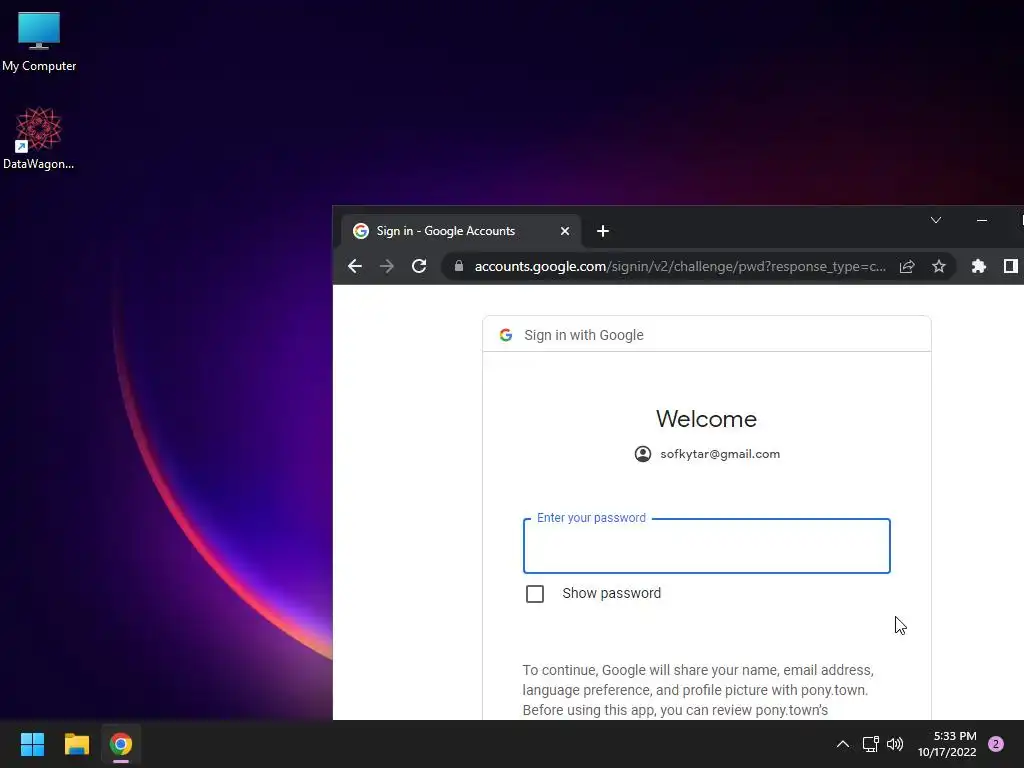Switch to the Sign in - Google Accounts tab
This screenshot has width=1024, height=768.
(x=461, y=231)
